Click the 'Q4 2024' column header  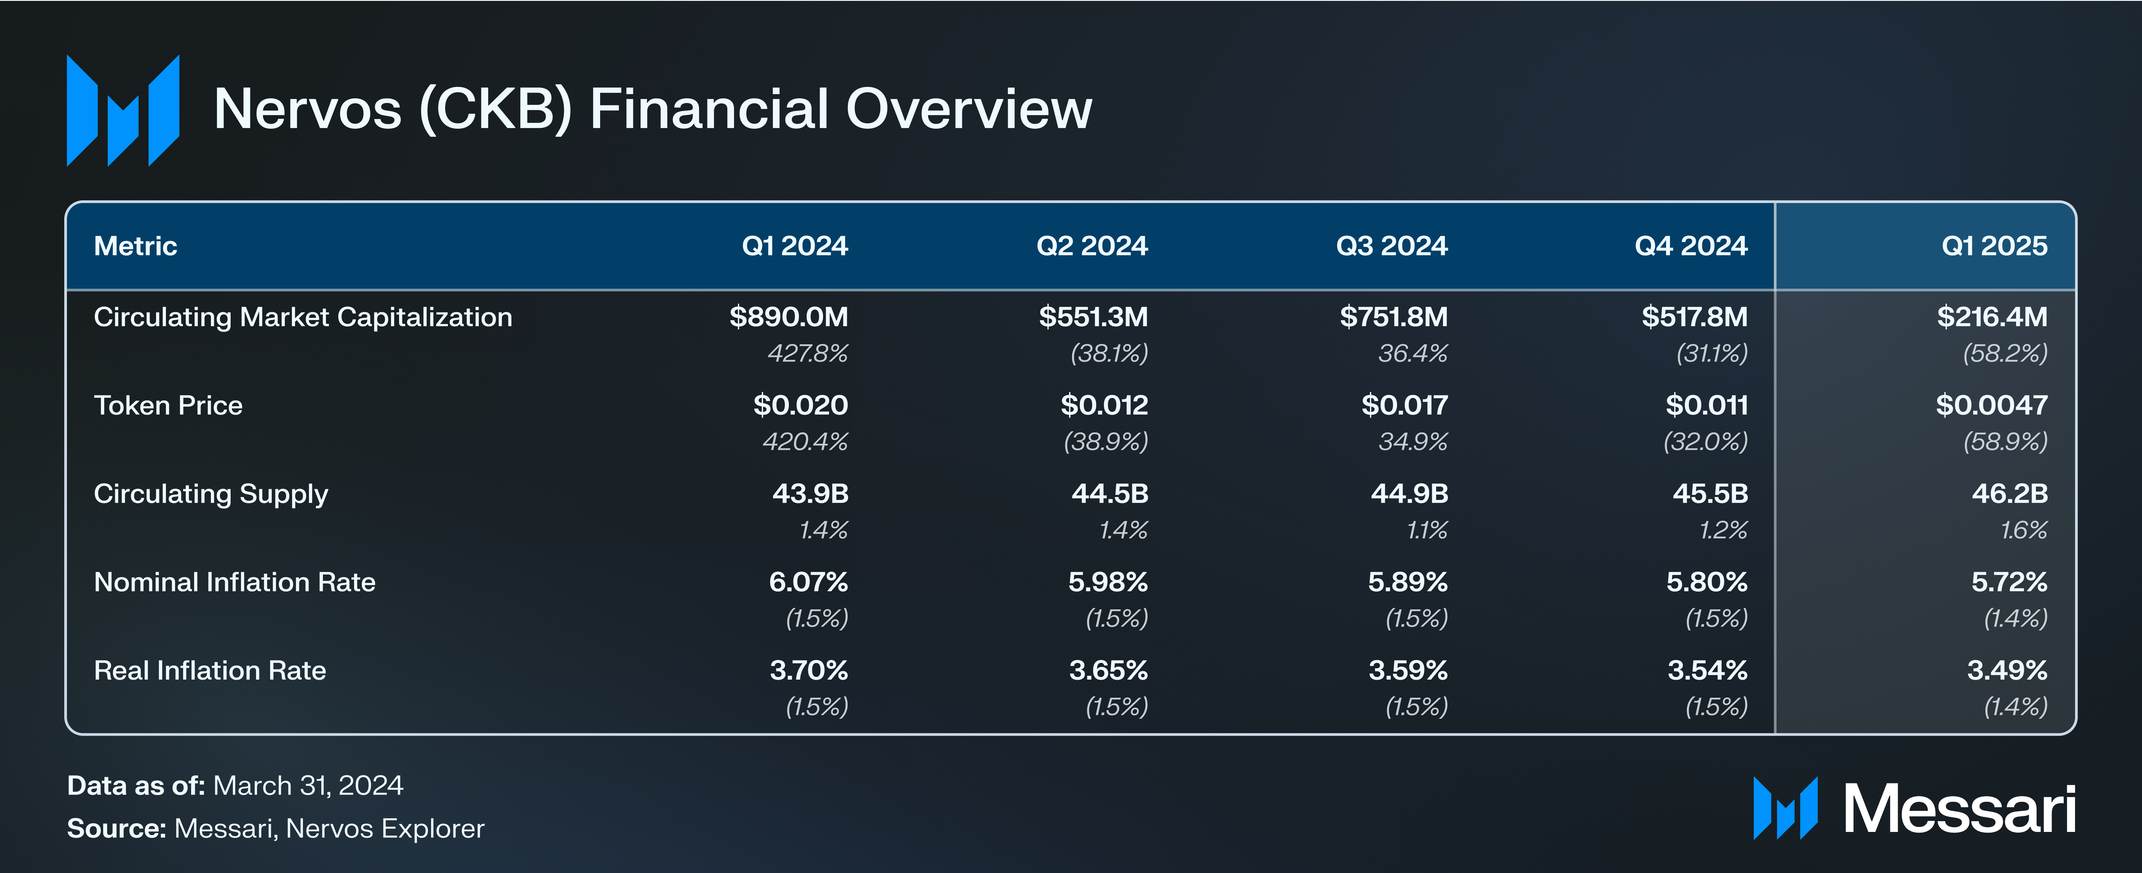1691,246
